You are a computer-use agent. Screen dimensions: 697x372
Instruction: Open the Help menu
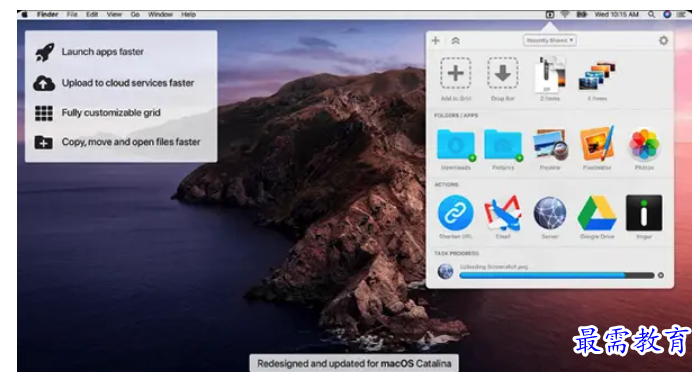point(188,15)
